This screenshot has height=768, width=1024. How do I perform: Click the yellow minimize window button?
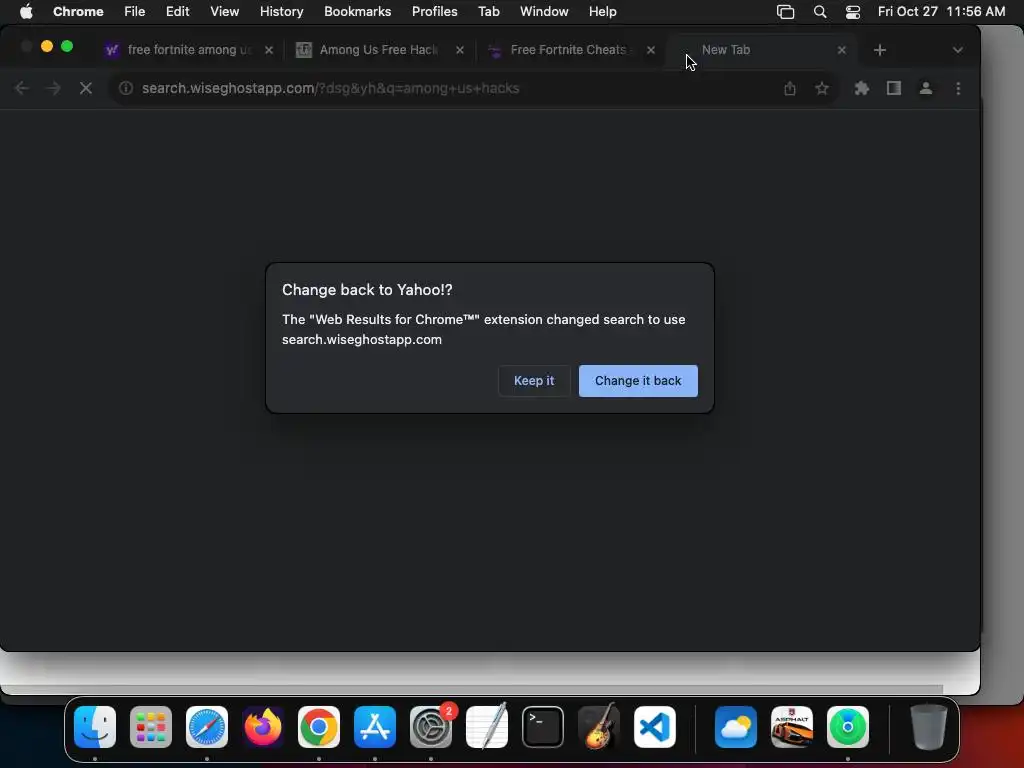tap(46, 46)
